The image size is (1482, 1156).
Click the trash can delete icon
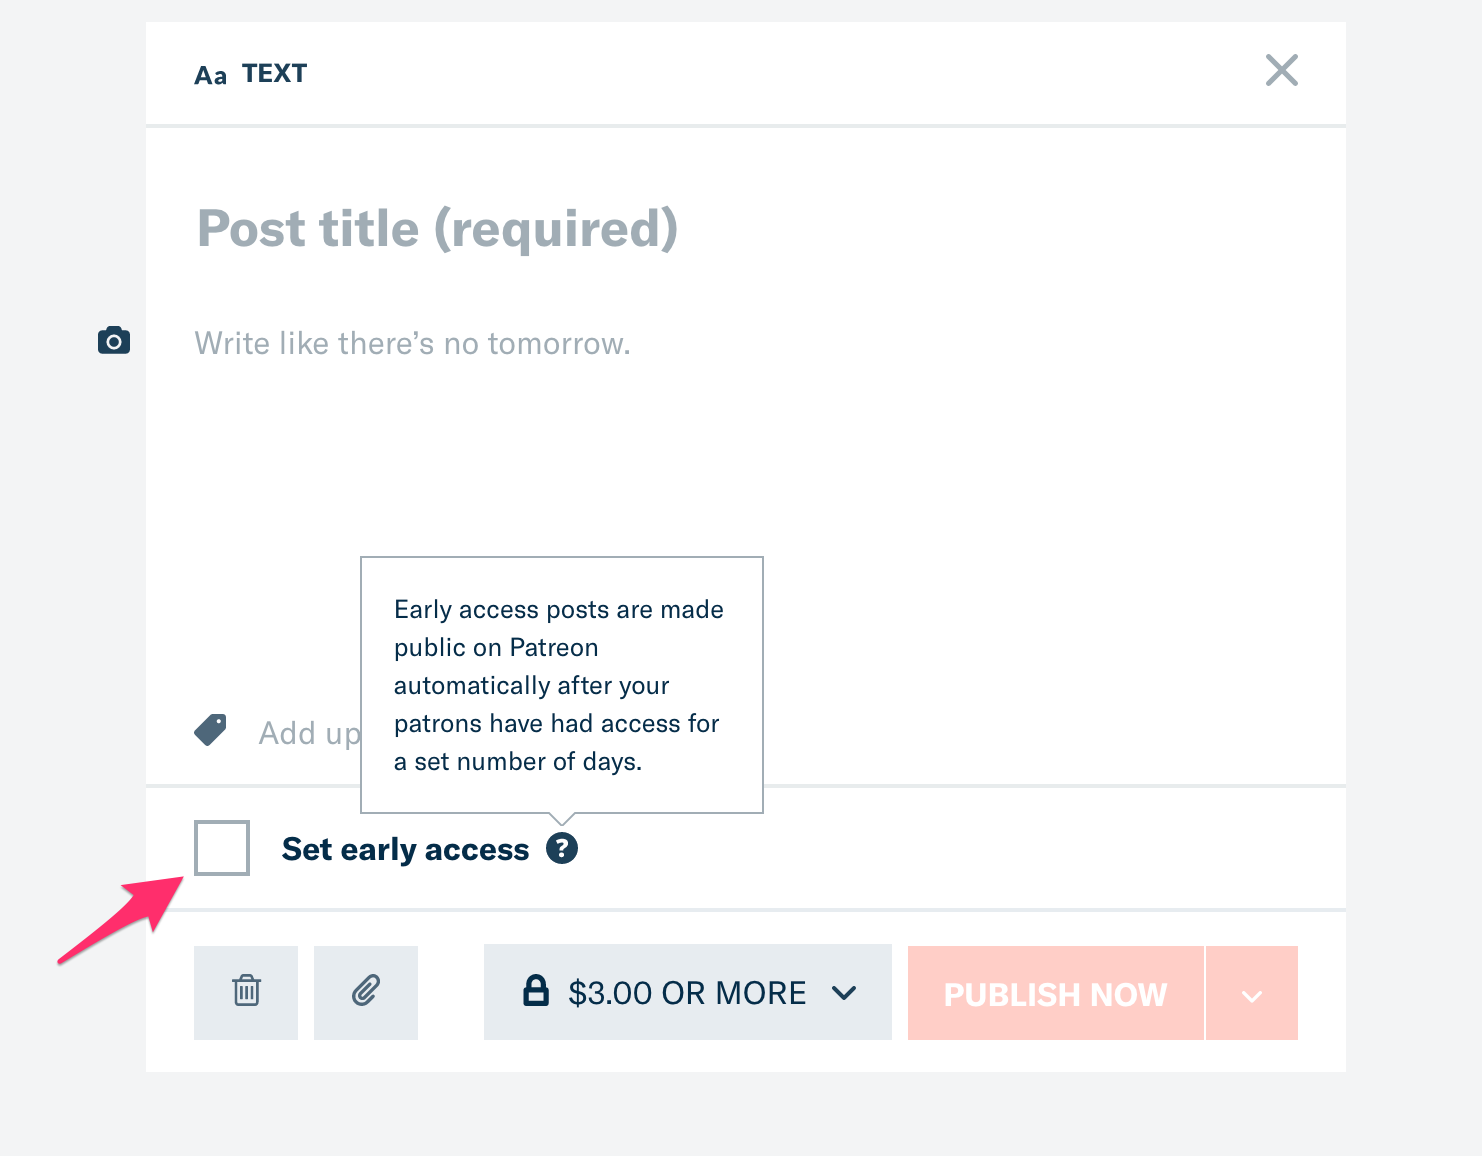coord(246,992)
